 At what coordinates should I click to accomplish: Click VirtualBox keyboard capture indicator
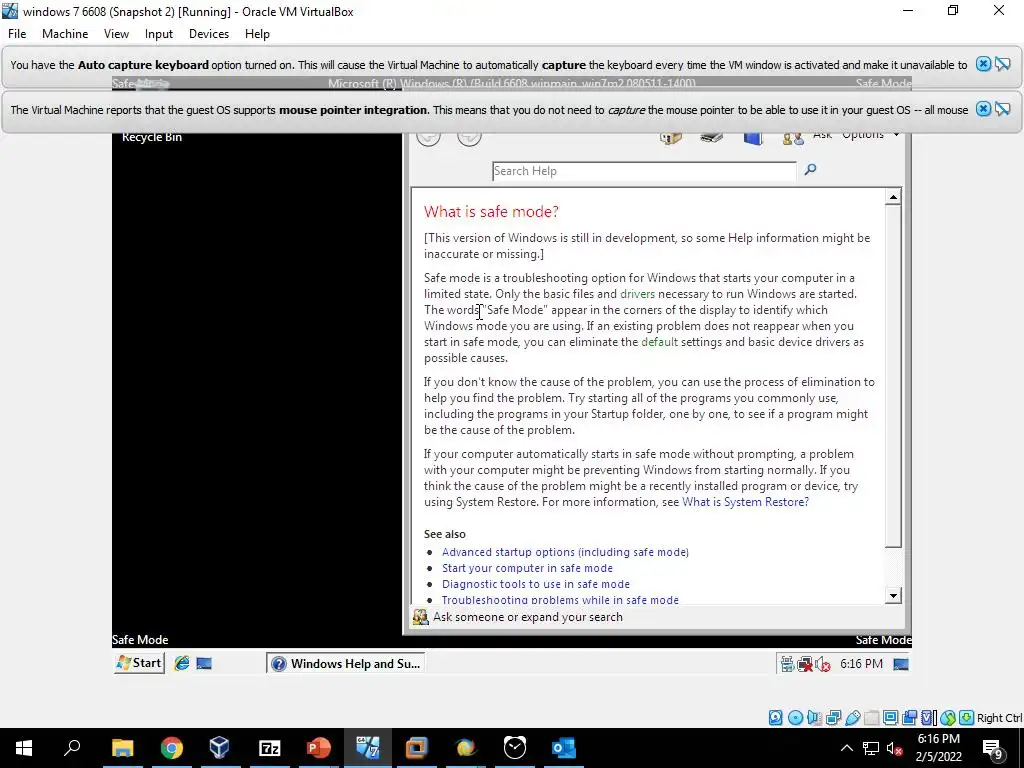pyautogui.click(x=967, y=718)
